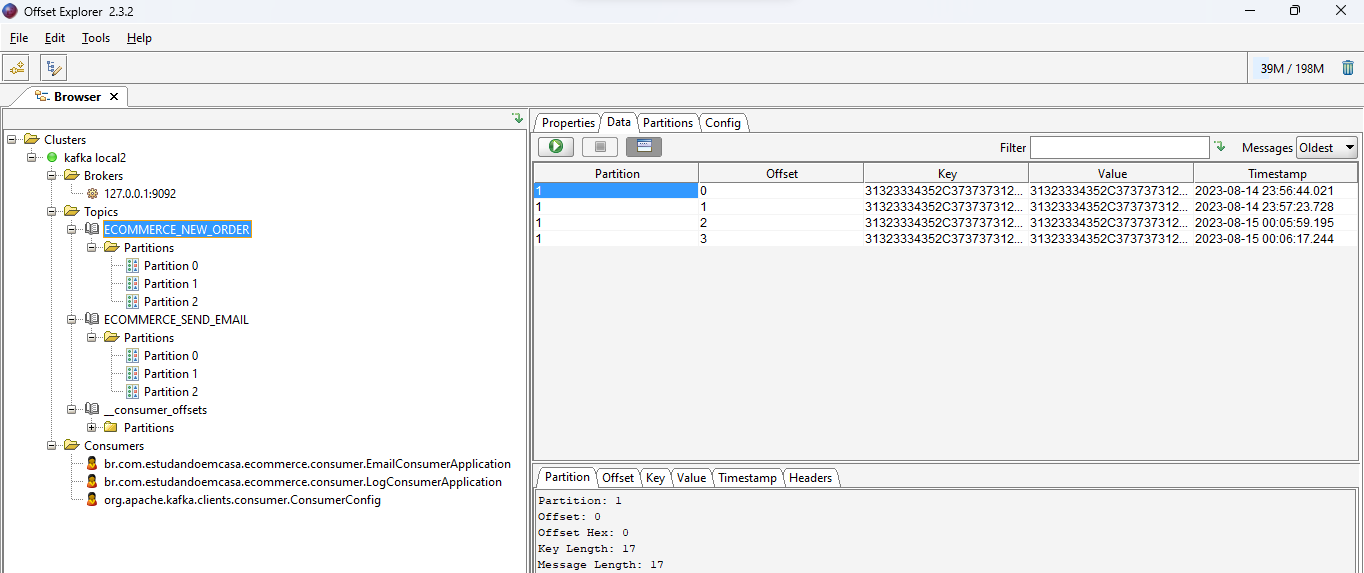Collapse the Clusters root node
This screenshot has height=573, width=1364.
(11, 140)
